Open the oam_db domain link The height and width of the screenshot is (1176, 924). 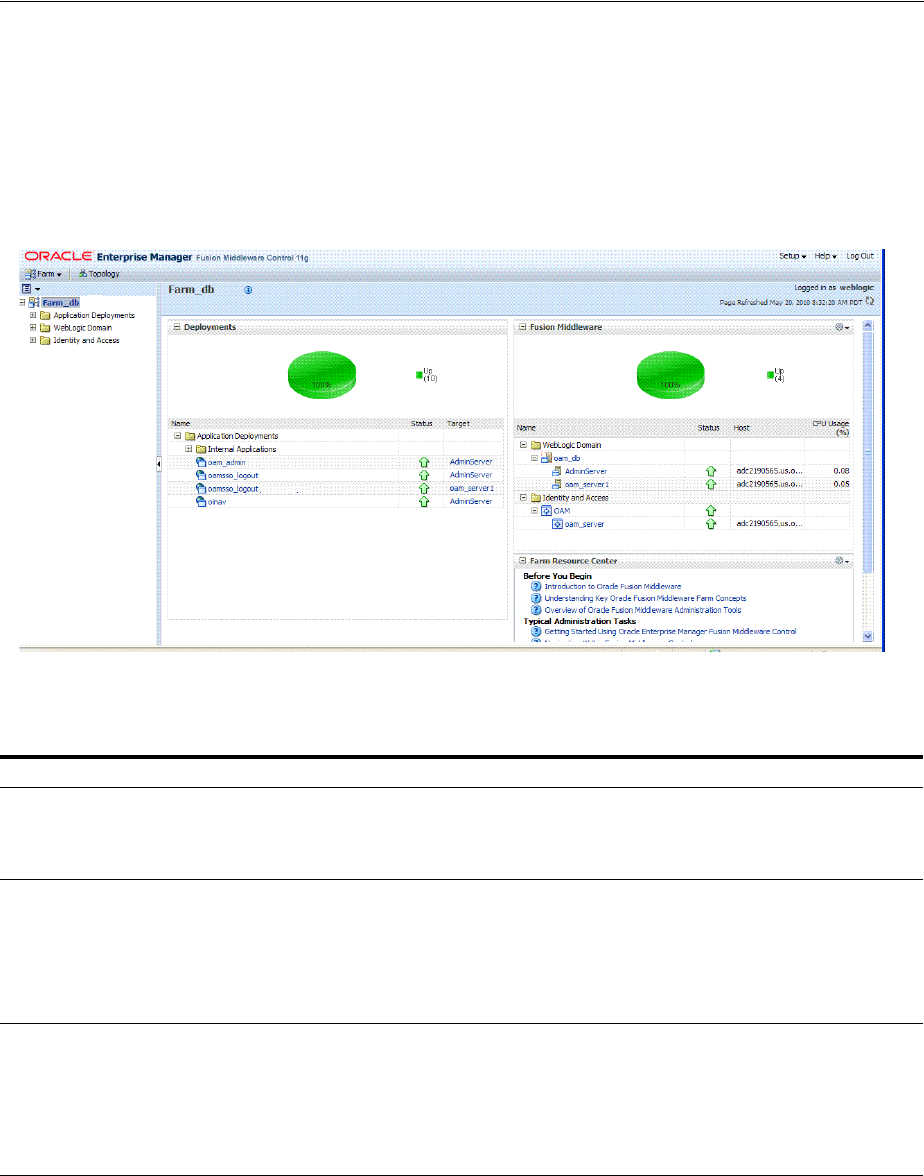[x=567, y=458]
